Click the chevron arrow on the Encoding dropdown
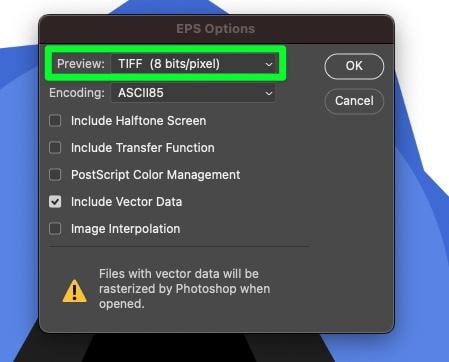Screen dimensions: 449x362 [269, 93]
